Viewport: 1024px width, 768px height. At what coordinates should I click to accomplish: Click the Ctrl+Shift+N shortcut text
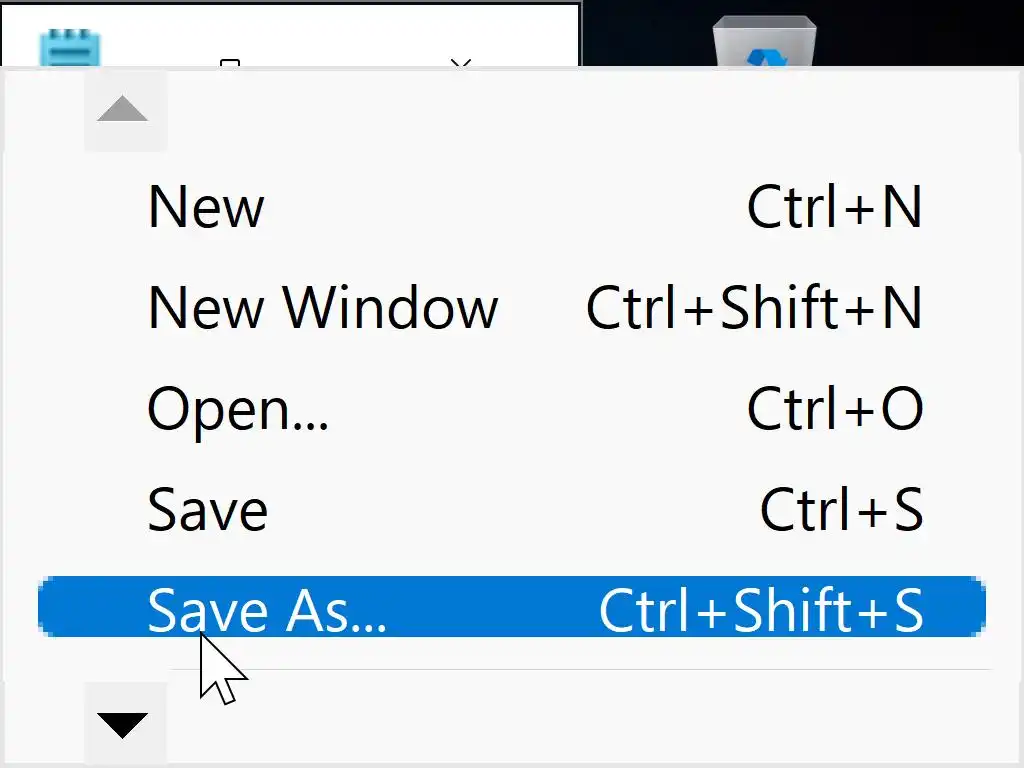[754, 307]
